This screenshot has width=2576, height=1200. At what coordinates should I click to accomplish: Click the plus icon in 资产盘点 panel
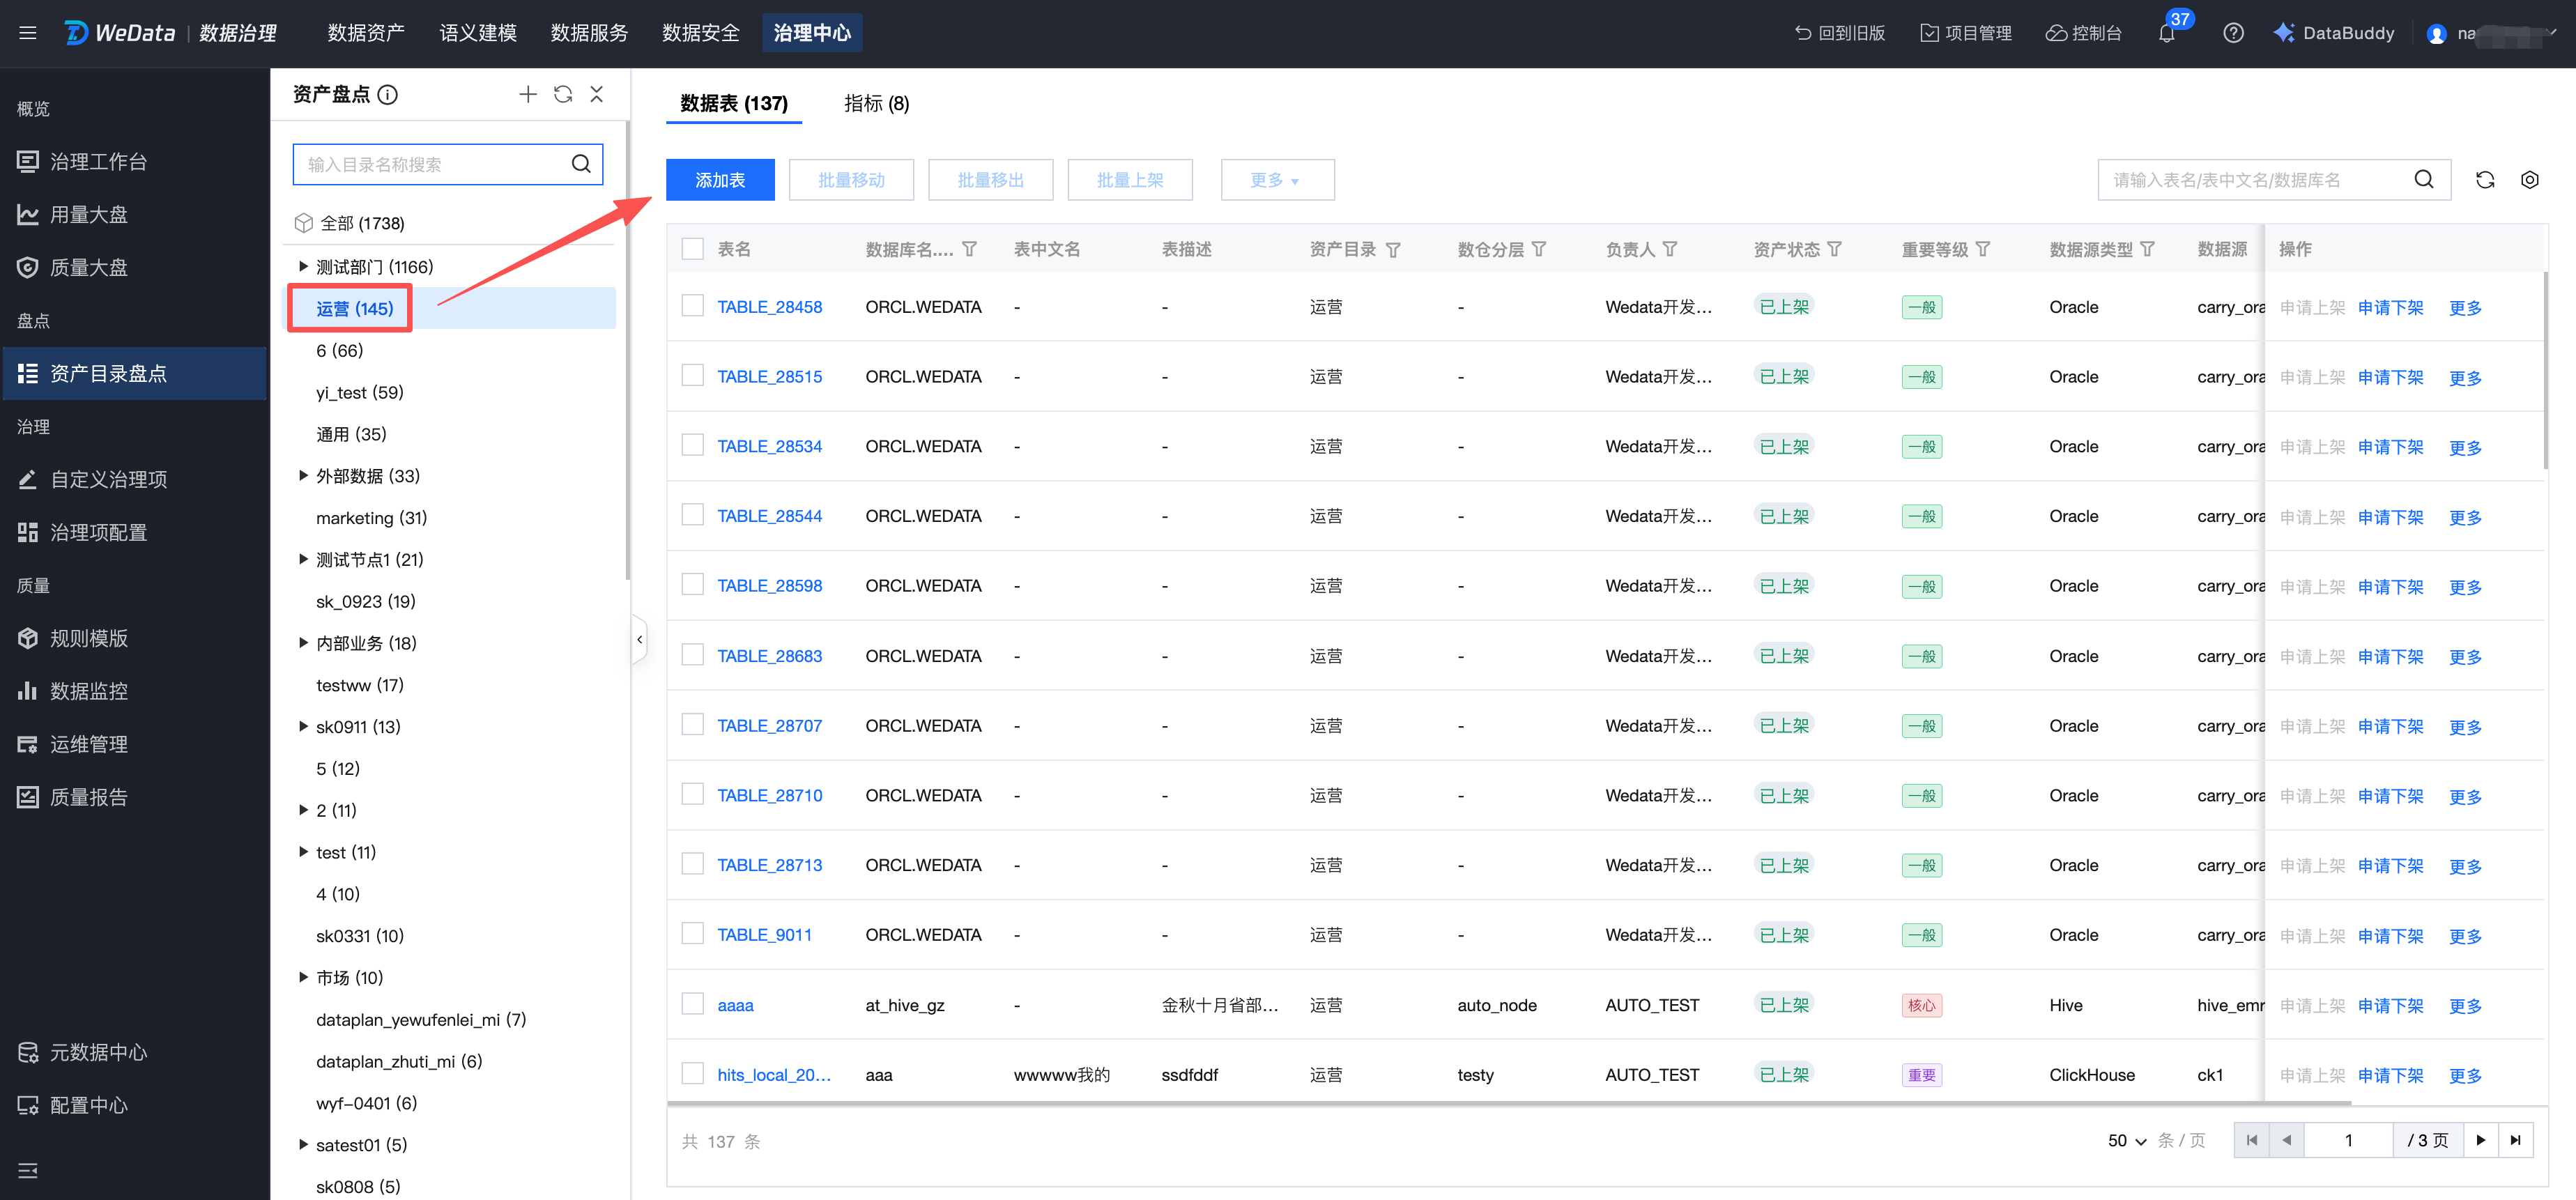tap(528, 94)
